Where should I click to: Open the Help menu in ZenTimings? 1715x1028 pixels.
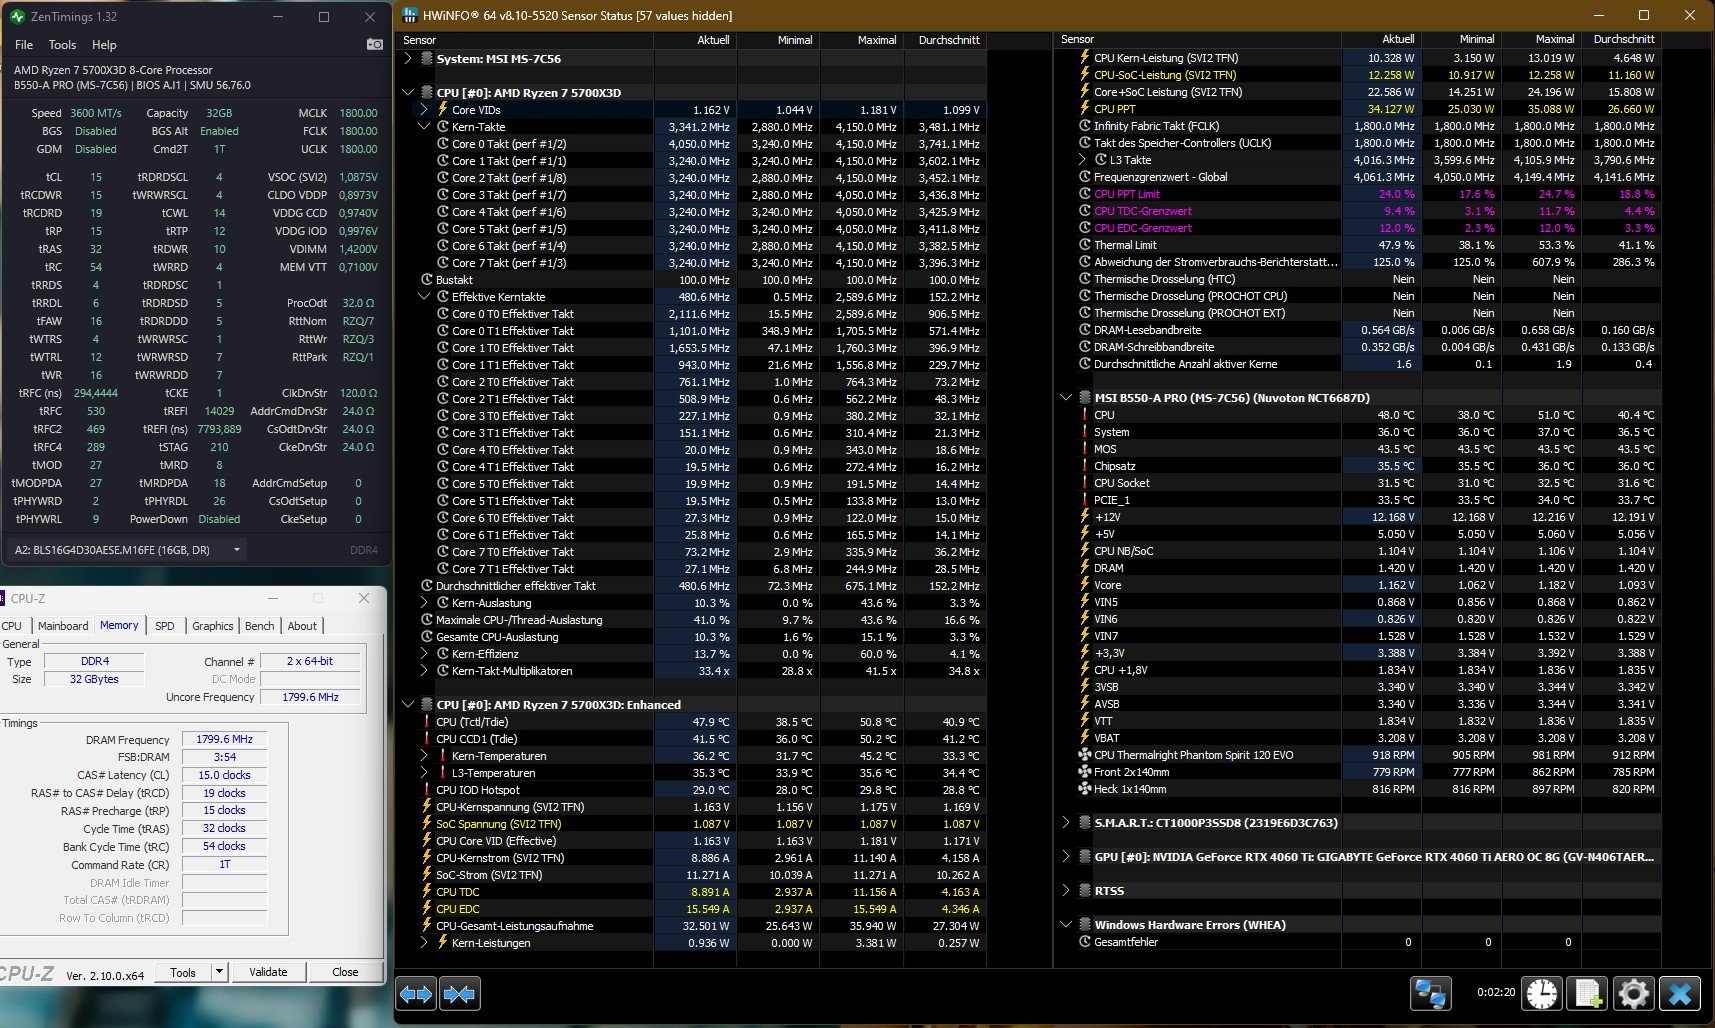tap(104, 45)
